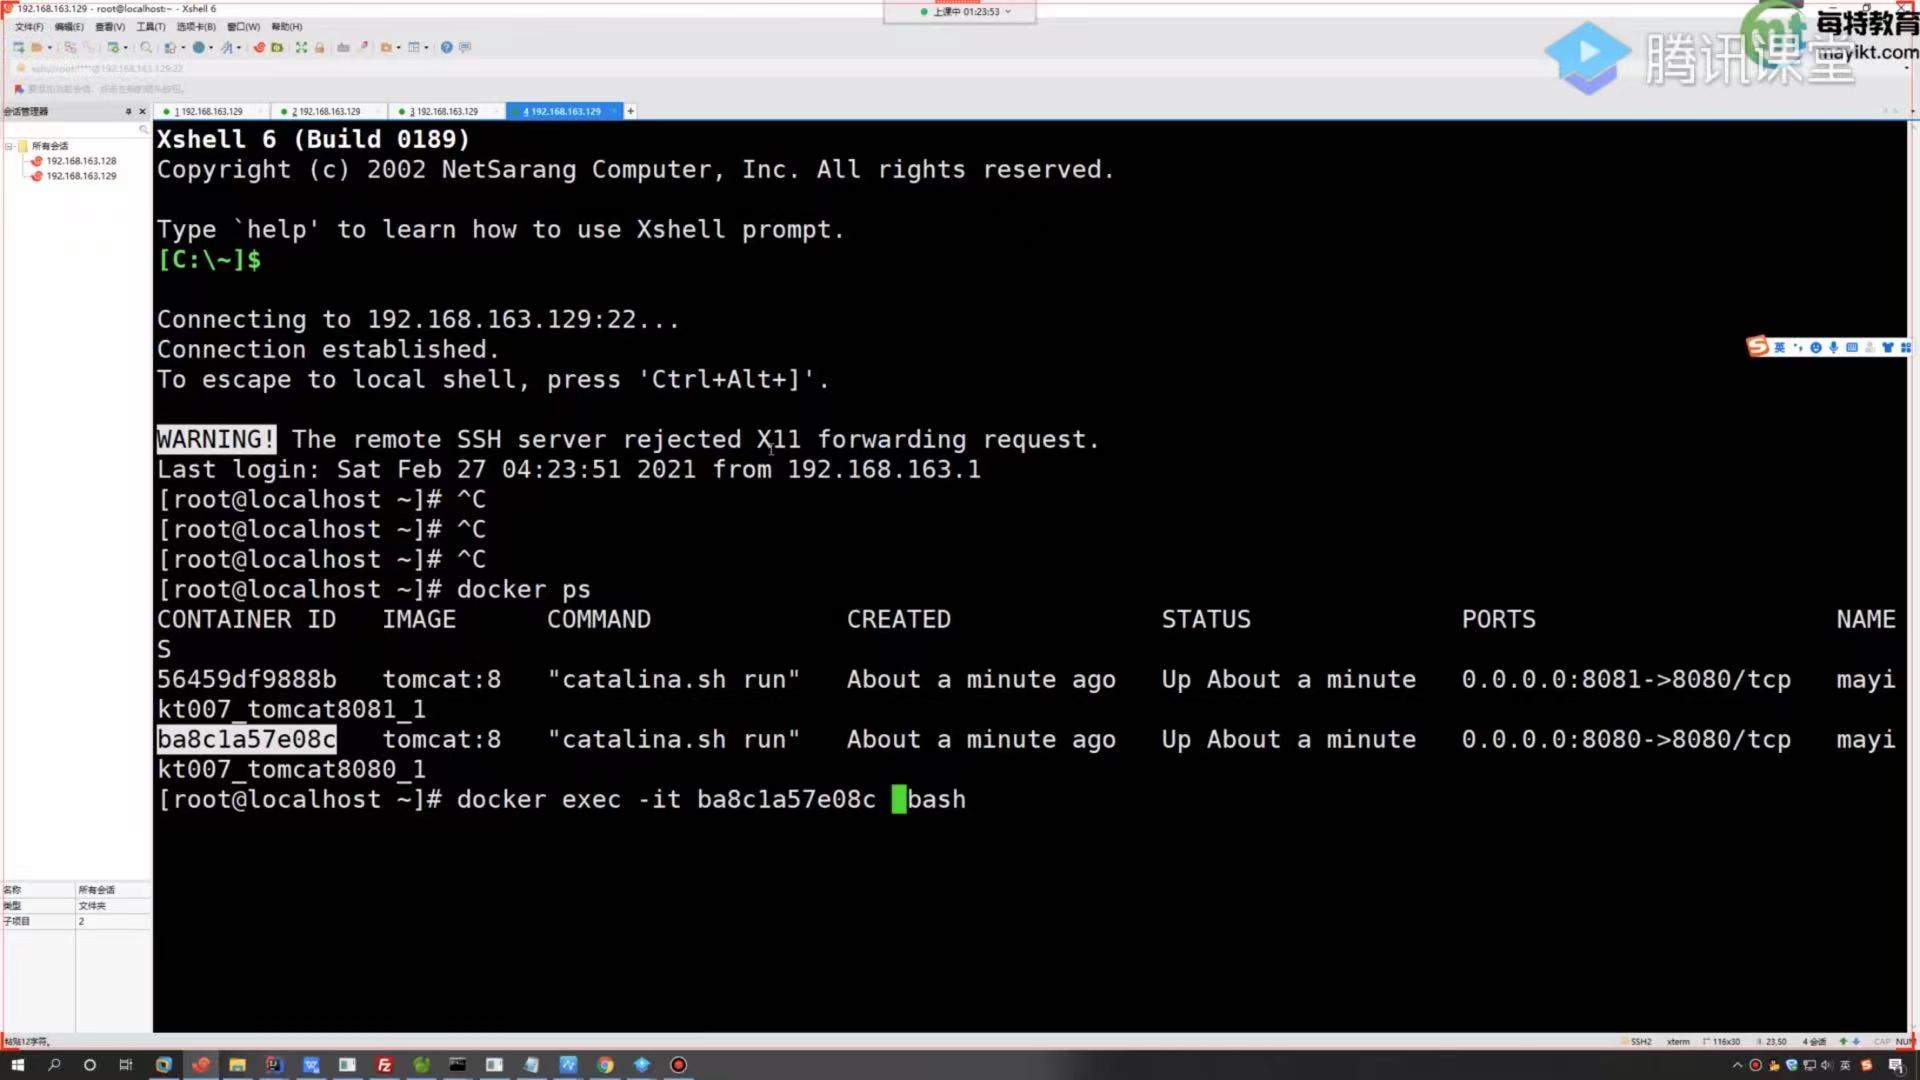Viewport: 1920px width, 1080px height.
Task: Add a new tab with plus button
Action: tap(630, 111)
